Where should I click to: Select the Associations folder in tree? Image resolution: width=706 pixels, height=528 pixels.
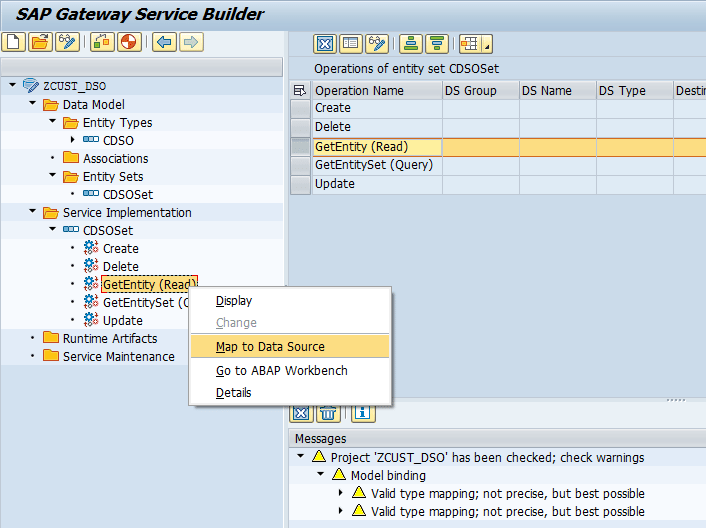(x=115, y=158)
